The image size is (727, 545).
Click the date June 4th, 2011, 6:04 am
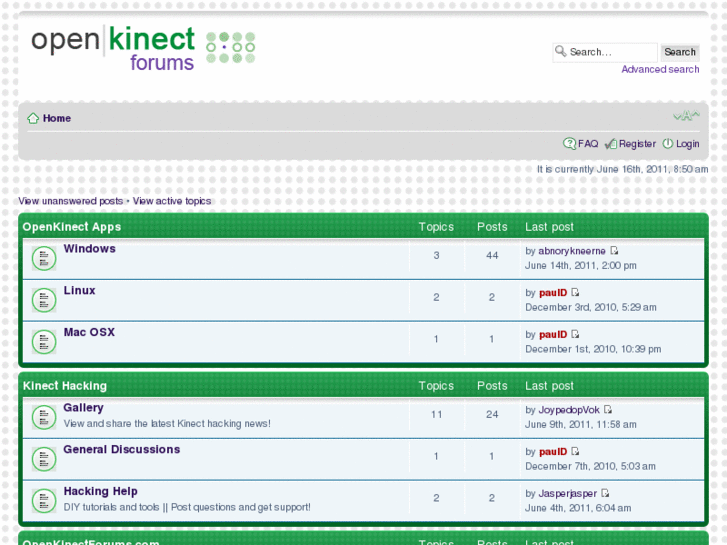pyautogui.click(x=578, y=508)
